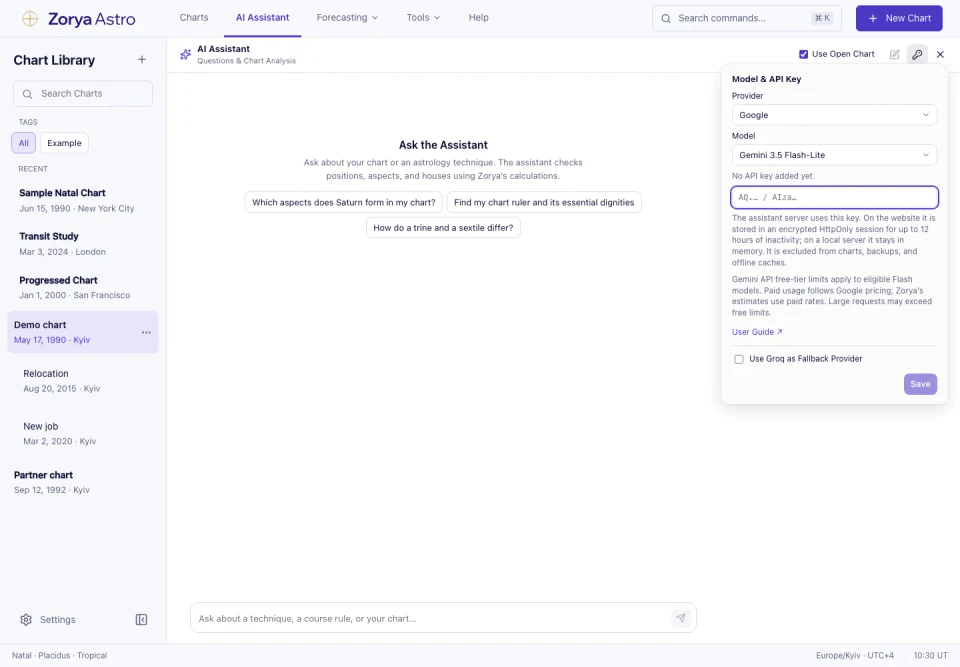The width and height of the screenshot is (960, 667).
Task: Focus the Search commands field
Action: tap(746, 18)
